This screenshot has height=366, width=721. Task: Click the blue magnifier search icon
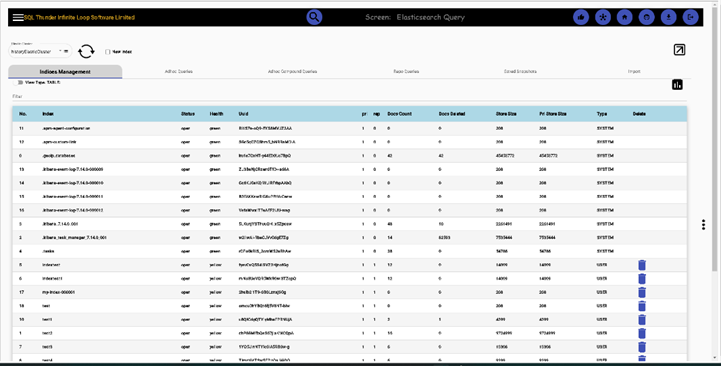tap(314, 17)
